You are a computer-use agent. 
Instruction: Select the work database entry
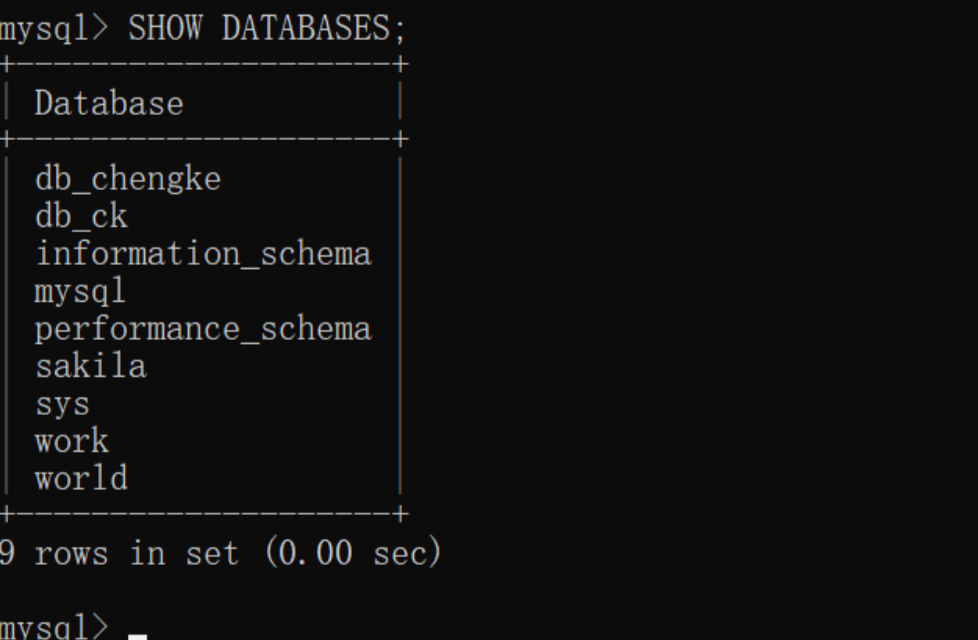(x=72, y=441)
